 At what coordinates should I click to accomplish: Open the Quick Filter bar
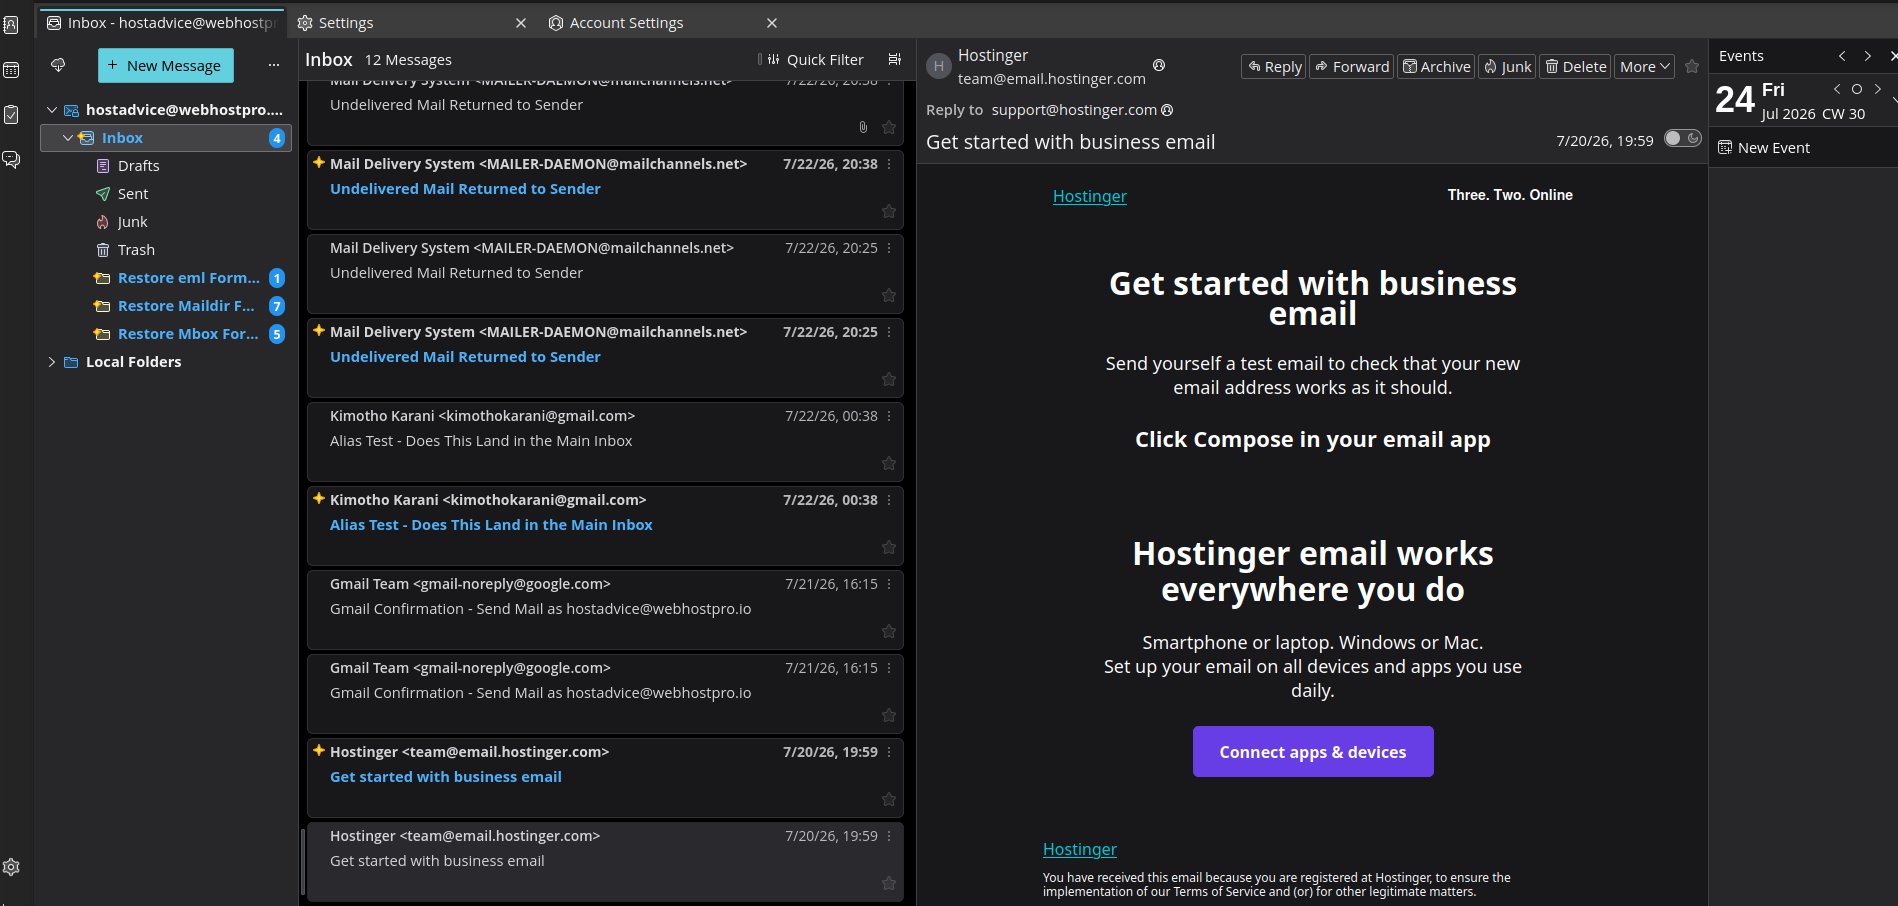click(814, 60)
